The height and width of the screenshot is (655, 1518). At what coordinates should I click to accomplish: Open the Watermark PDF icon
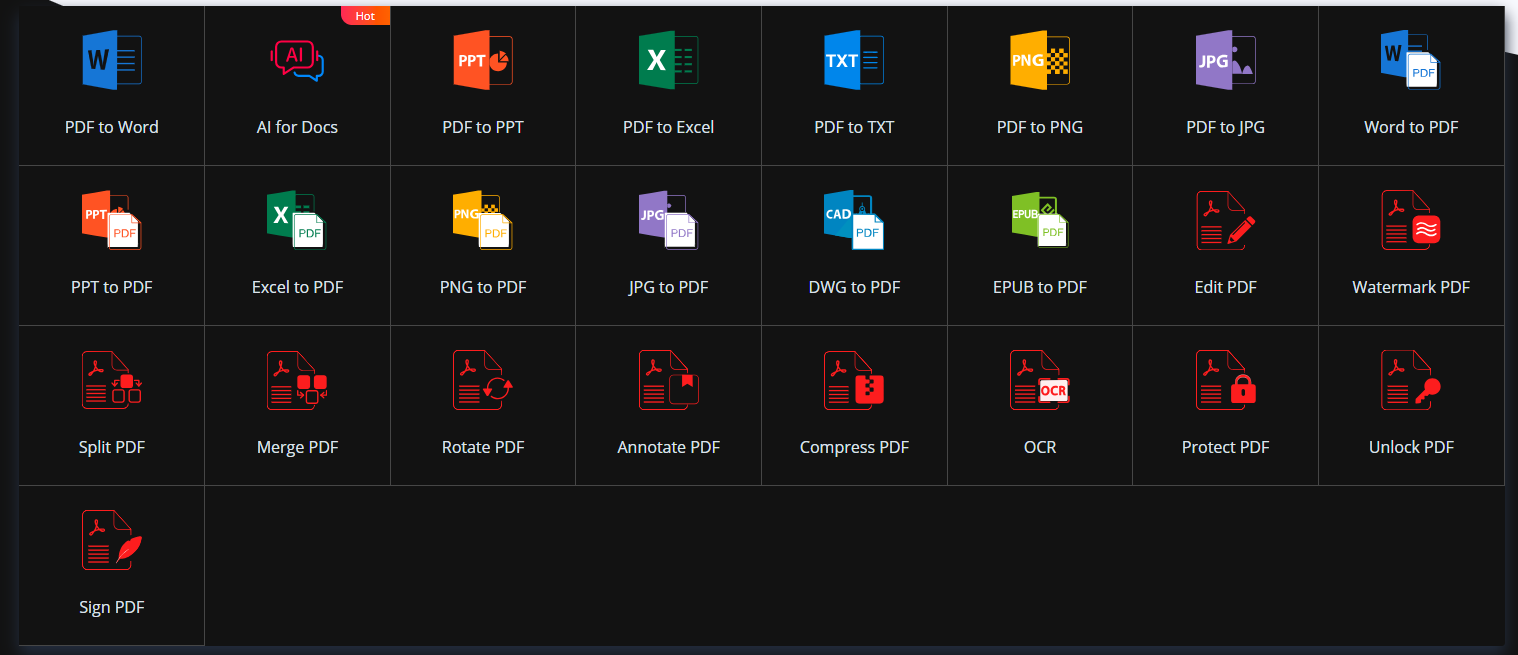coord(1411,220)
